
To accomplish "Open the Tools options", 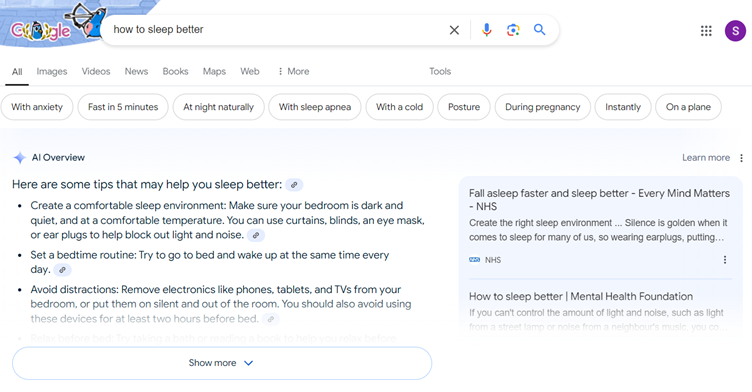I will tap(440, 71).
